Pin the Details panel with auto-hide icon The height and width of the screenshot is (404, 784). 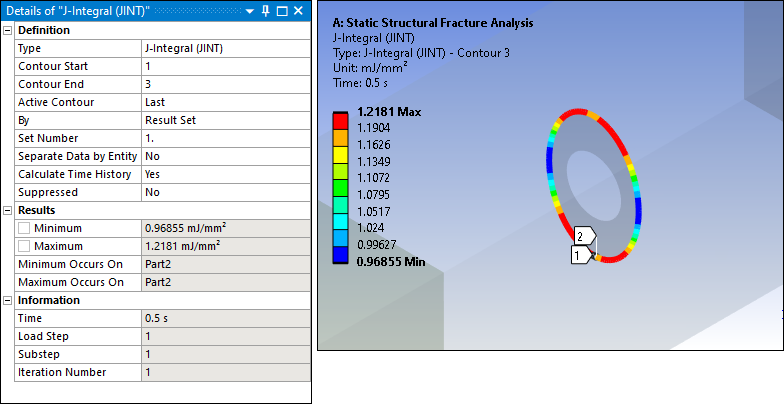265,11
